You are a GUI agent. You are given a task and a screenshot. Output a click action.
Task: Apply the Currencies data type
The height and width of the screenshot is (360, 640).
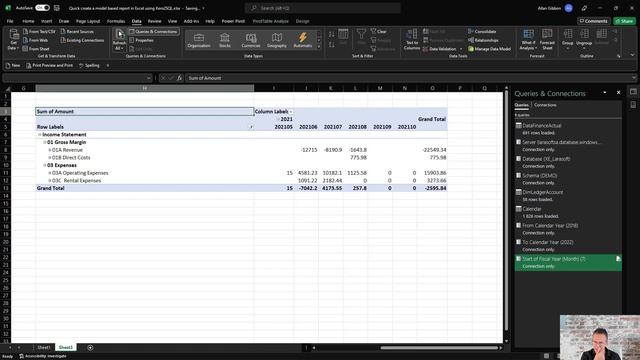click(x=251, y=40)
